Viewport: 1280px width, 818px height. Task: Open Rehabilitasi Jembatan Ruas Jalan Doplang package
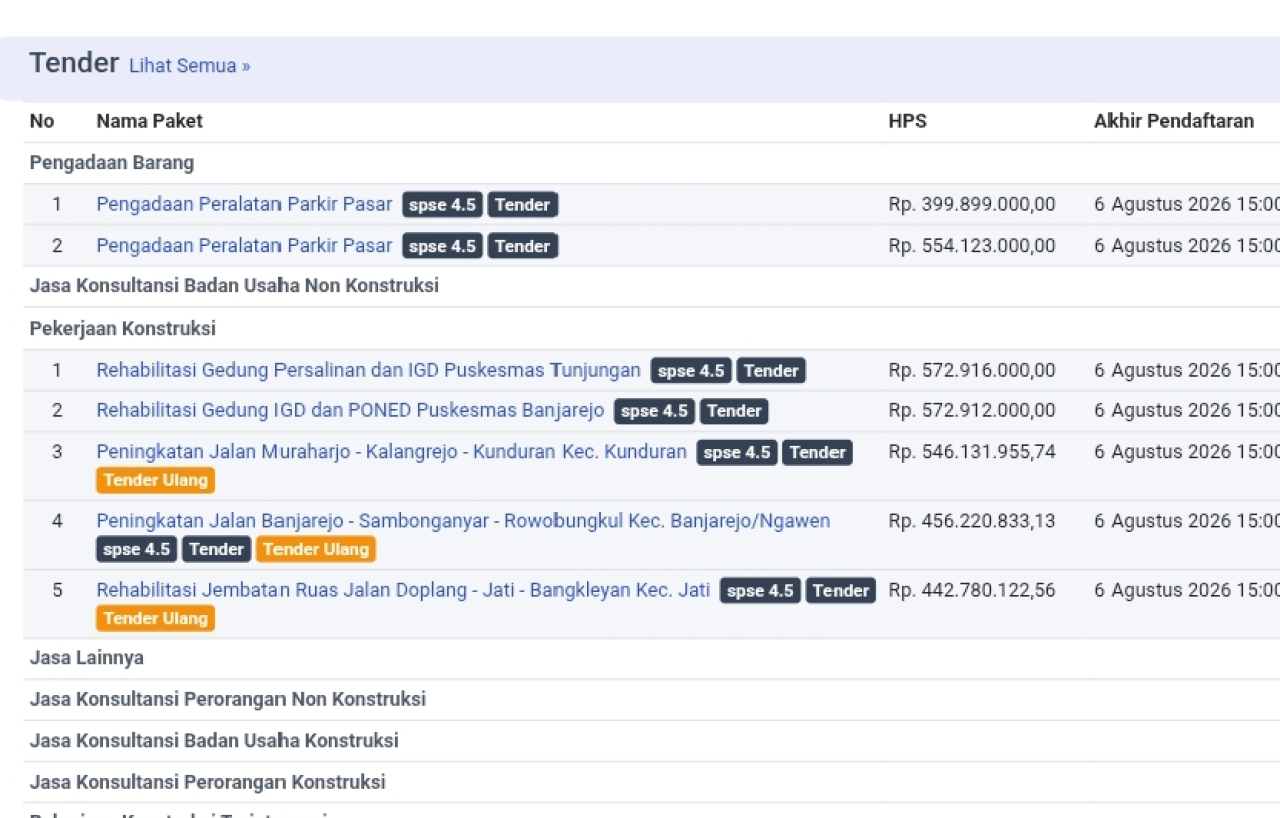click(x=403, y=590)
